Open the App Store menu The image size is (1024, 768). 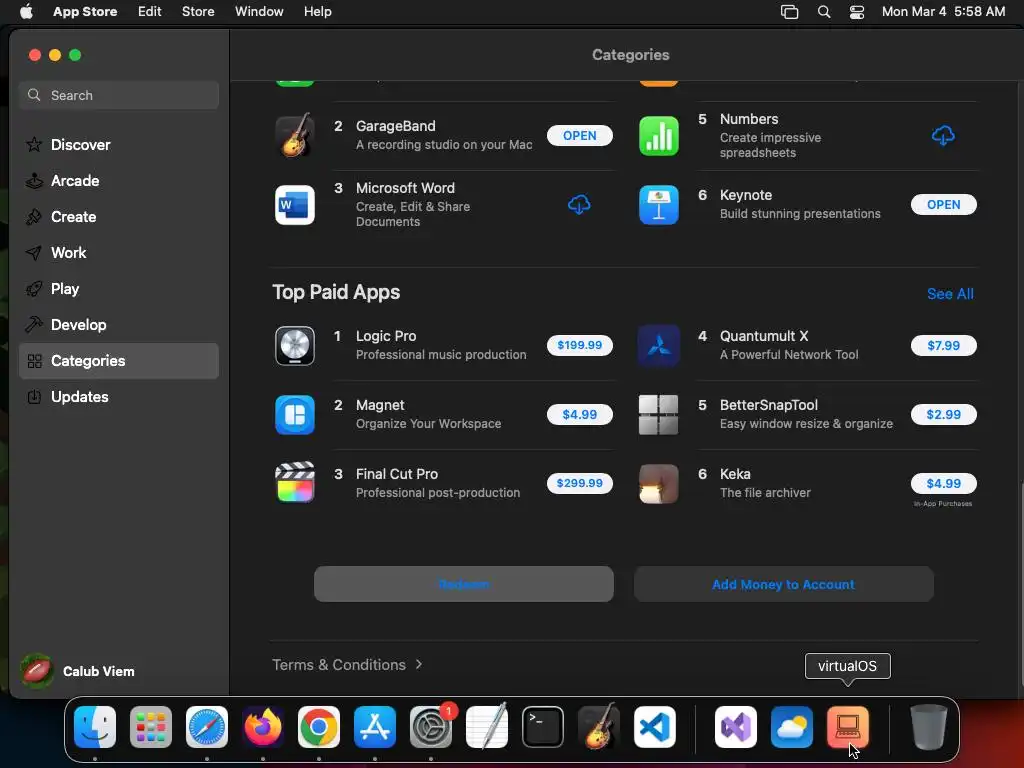[85, 12]
